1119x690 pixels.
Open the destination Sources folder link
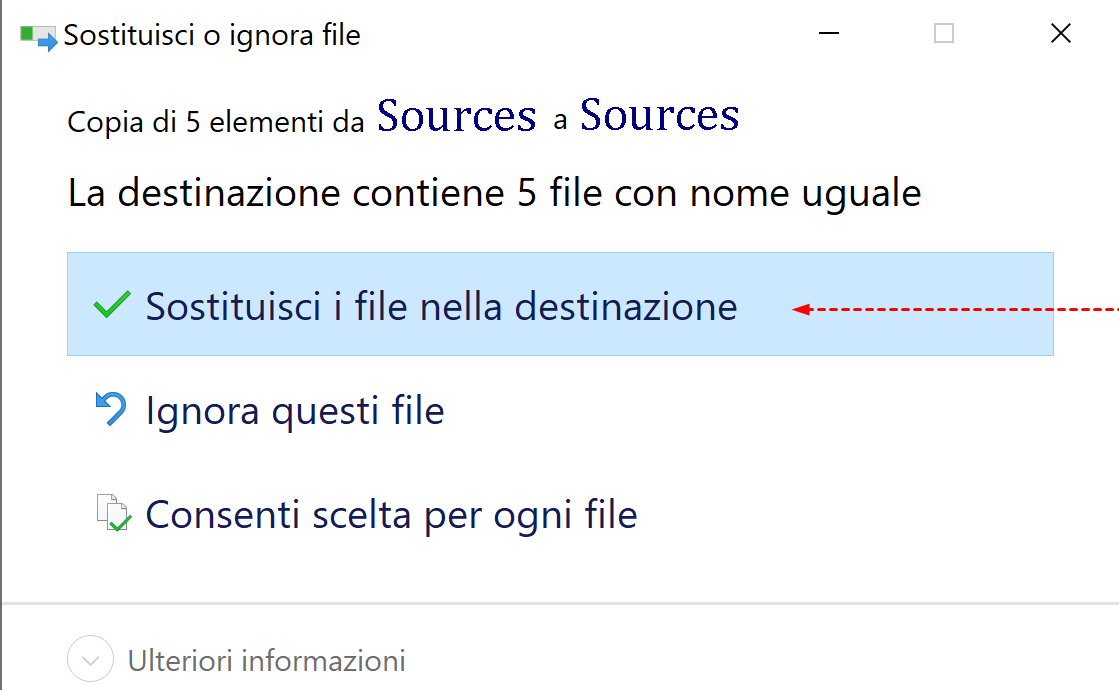pos(659,116)
